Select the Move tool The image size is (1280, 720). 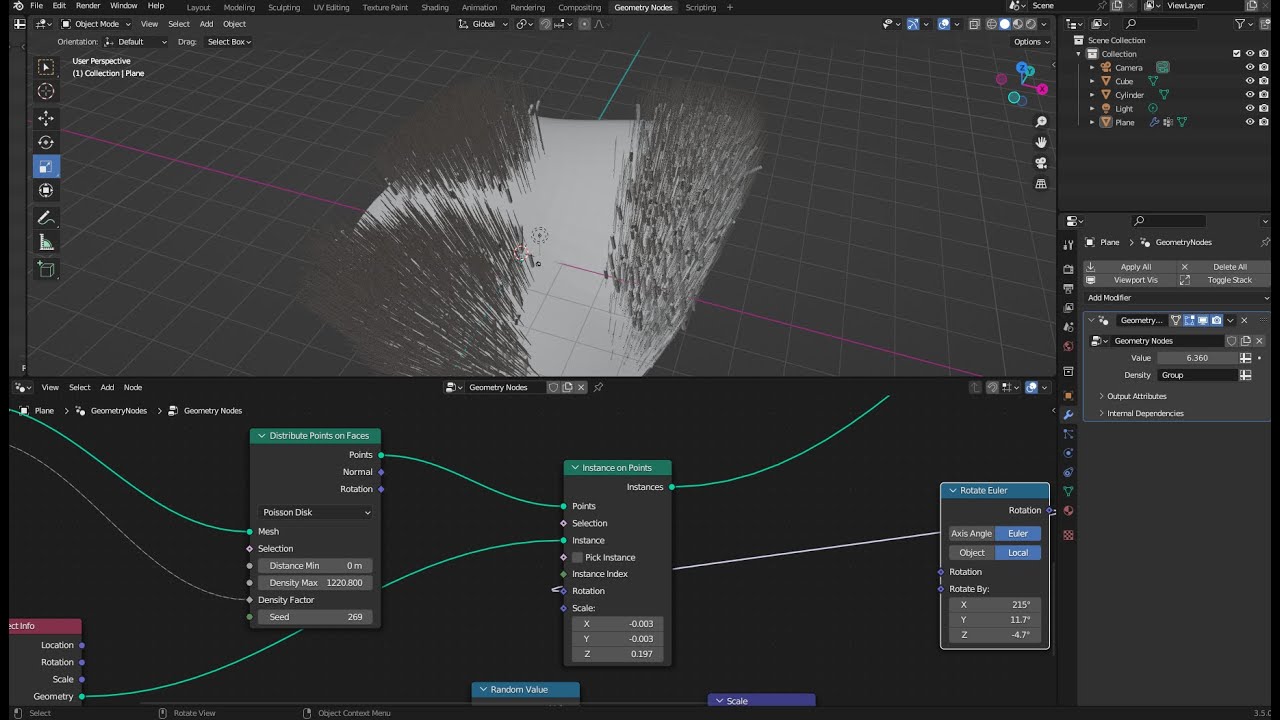pyautogui.click(x=46, y=118)
